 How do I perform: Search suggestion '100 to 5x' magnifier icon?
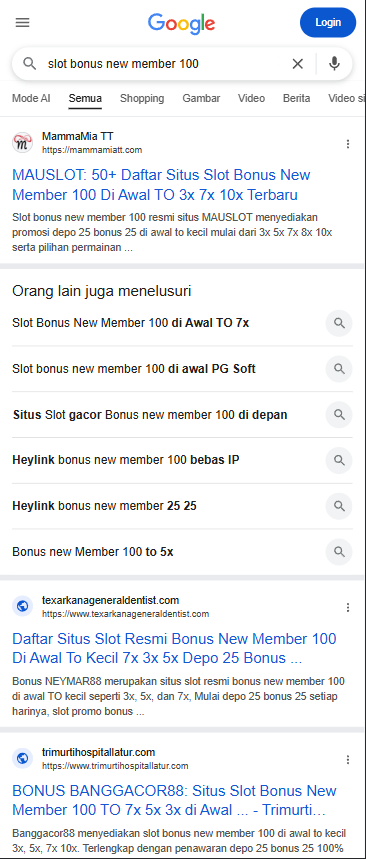pos(339,552)
